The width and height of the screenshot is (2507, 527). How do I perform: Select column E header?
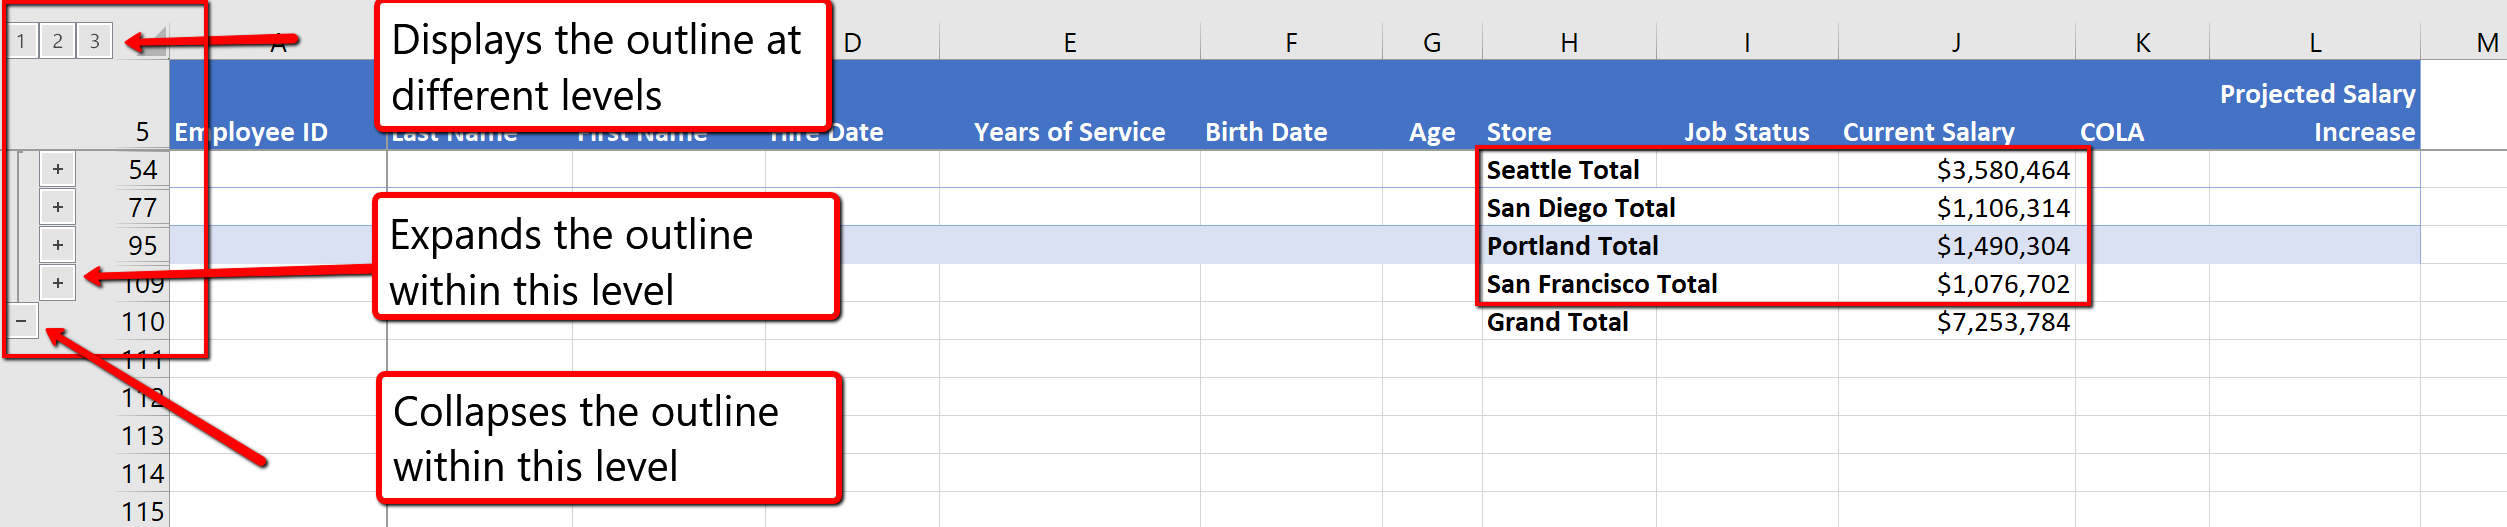pos(1070,42)
